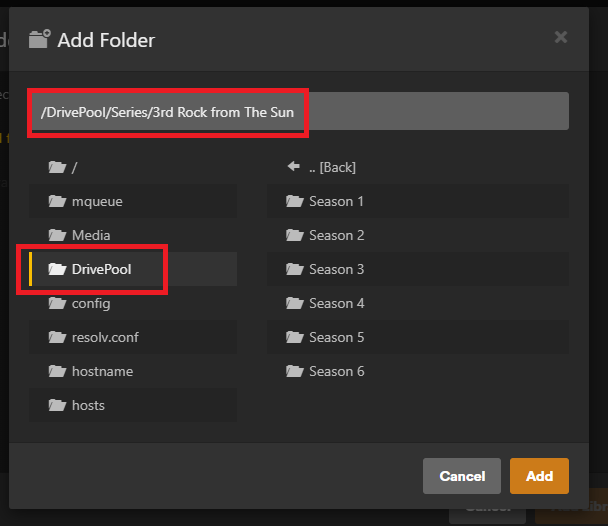This screenshot has height=526, width=608.
Task: Select the DrivePool folder
Action: tap(101, 269)
